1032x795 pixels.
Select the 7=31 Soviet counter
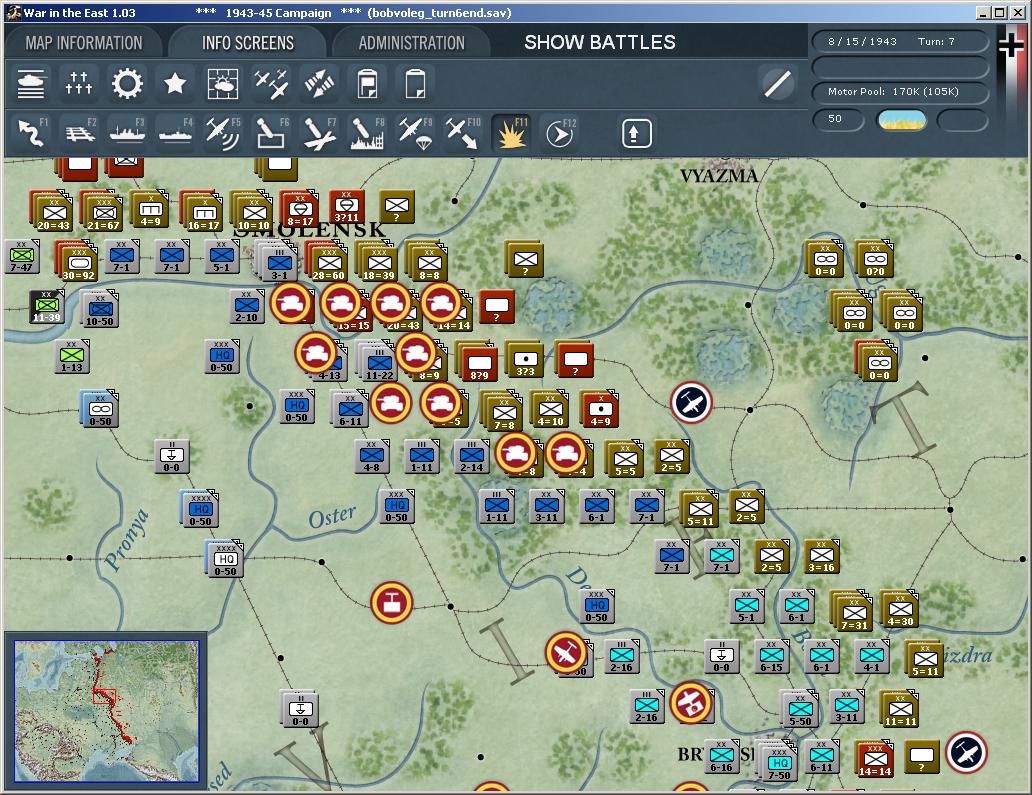854,613
